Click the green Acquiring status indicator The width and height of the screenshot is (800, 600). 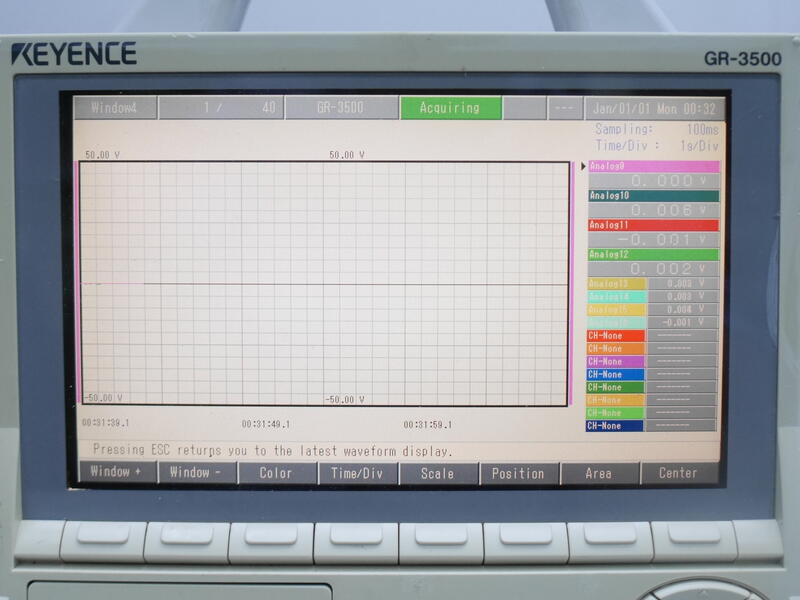450,108
